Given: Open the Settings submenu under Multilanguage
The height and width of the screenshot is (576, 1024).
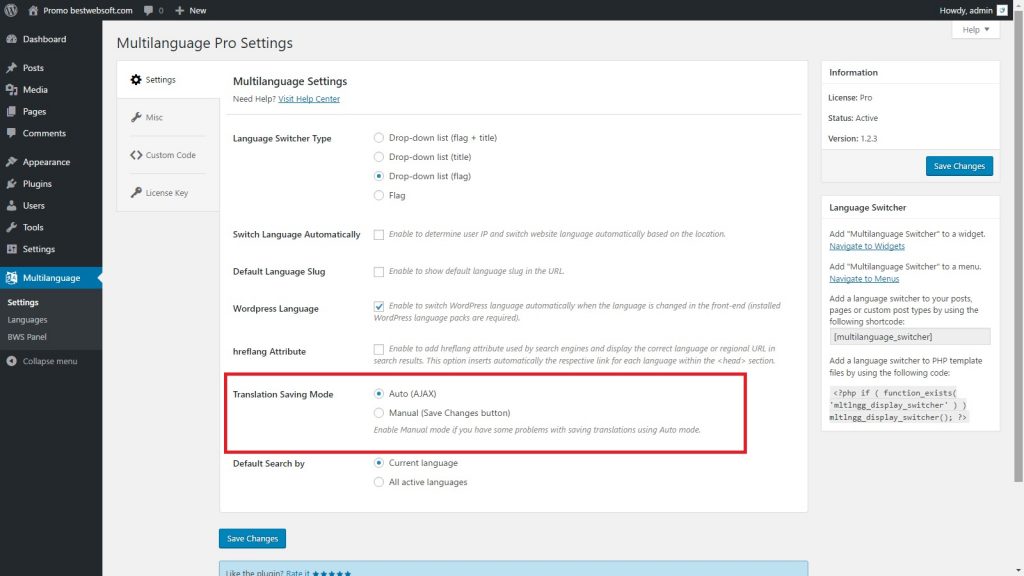Looking at the screenshot, I should (x=23, y=302).
